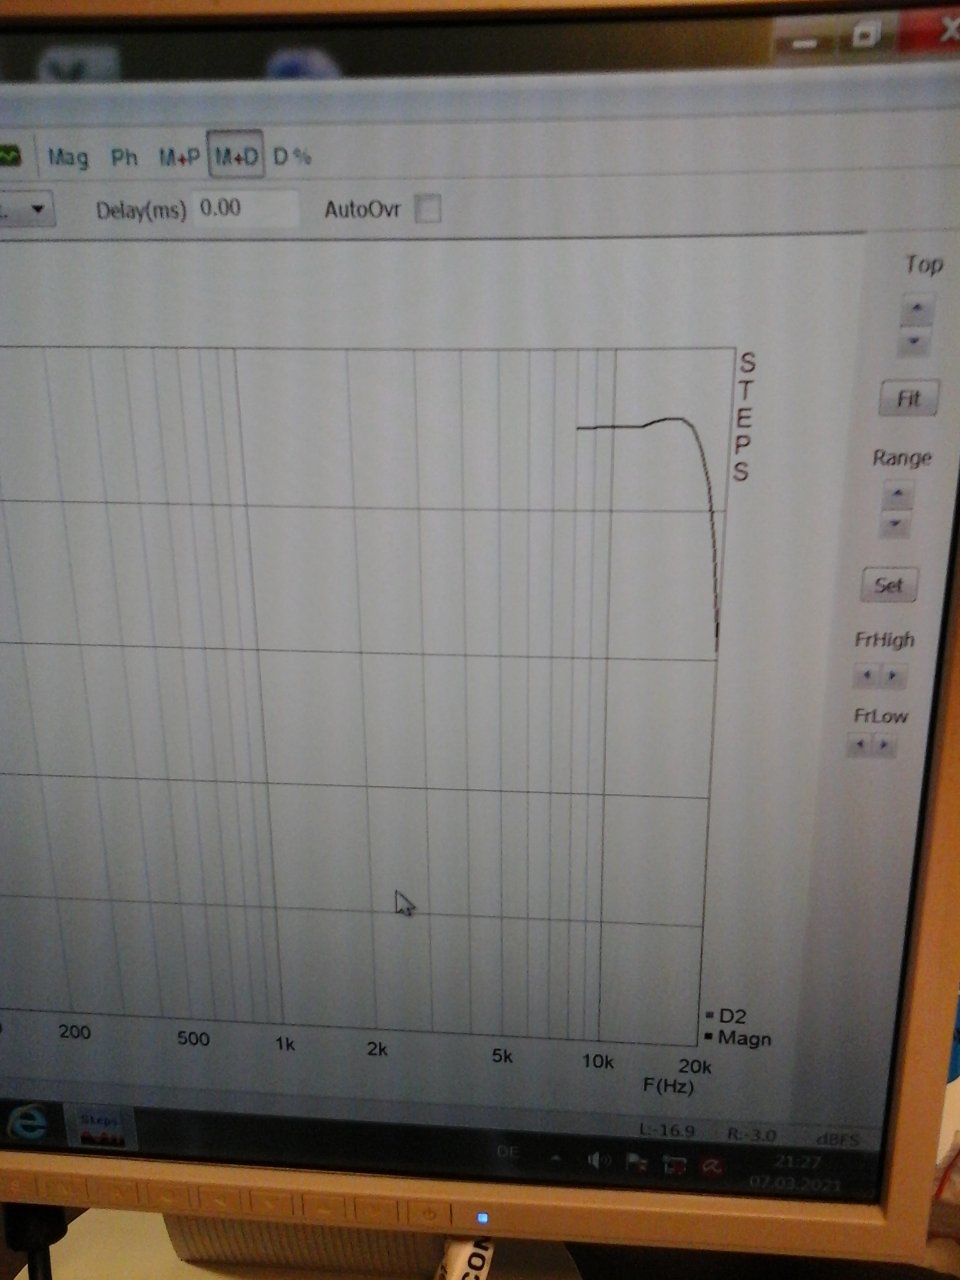960x1280 pixels.
Task: Switch to the Ph phase view
Action: [x=124, y=157]
